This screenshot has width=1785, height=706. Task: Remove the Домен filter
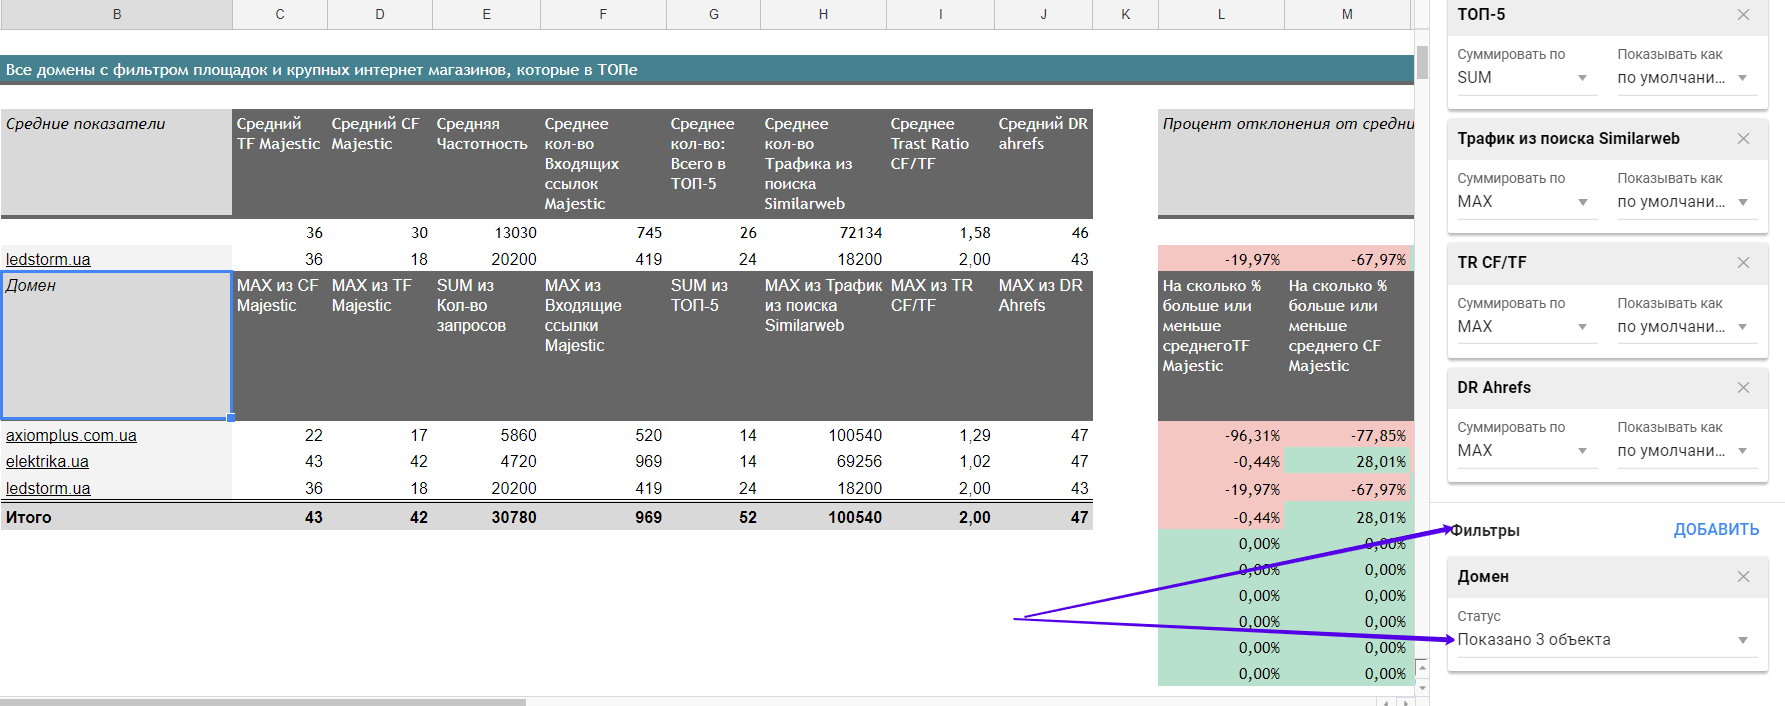pos(1743,577)
